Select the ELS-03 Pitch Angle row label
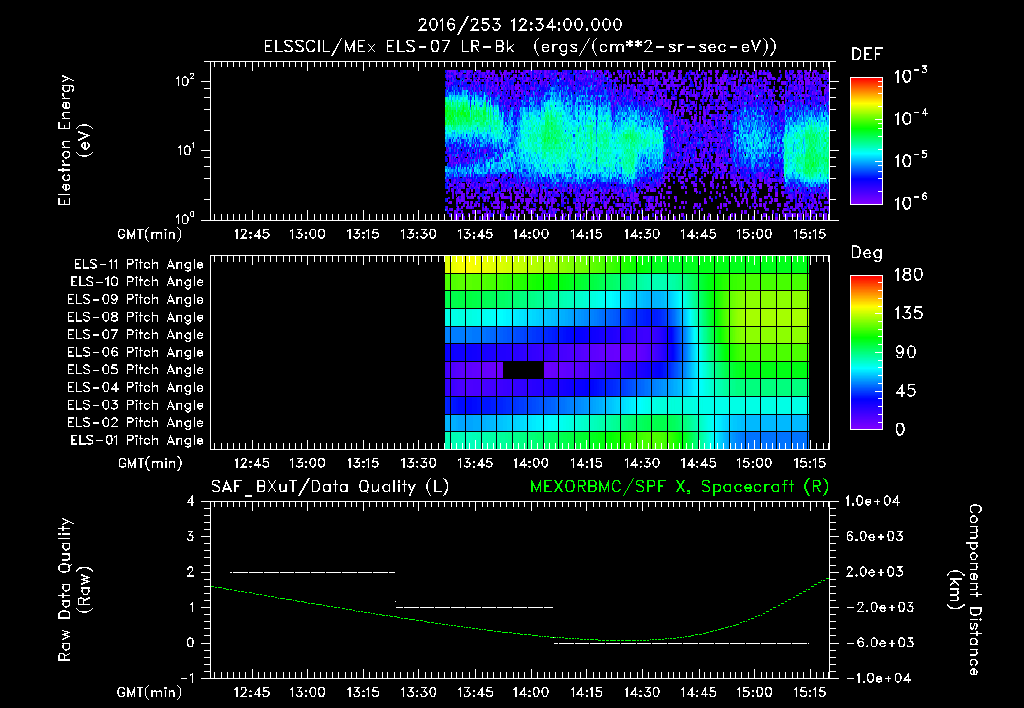 click(x=135, y=405)
